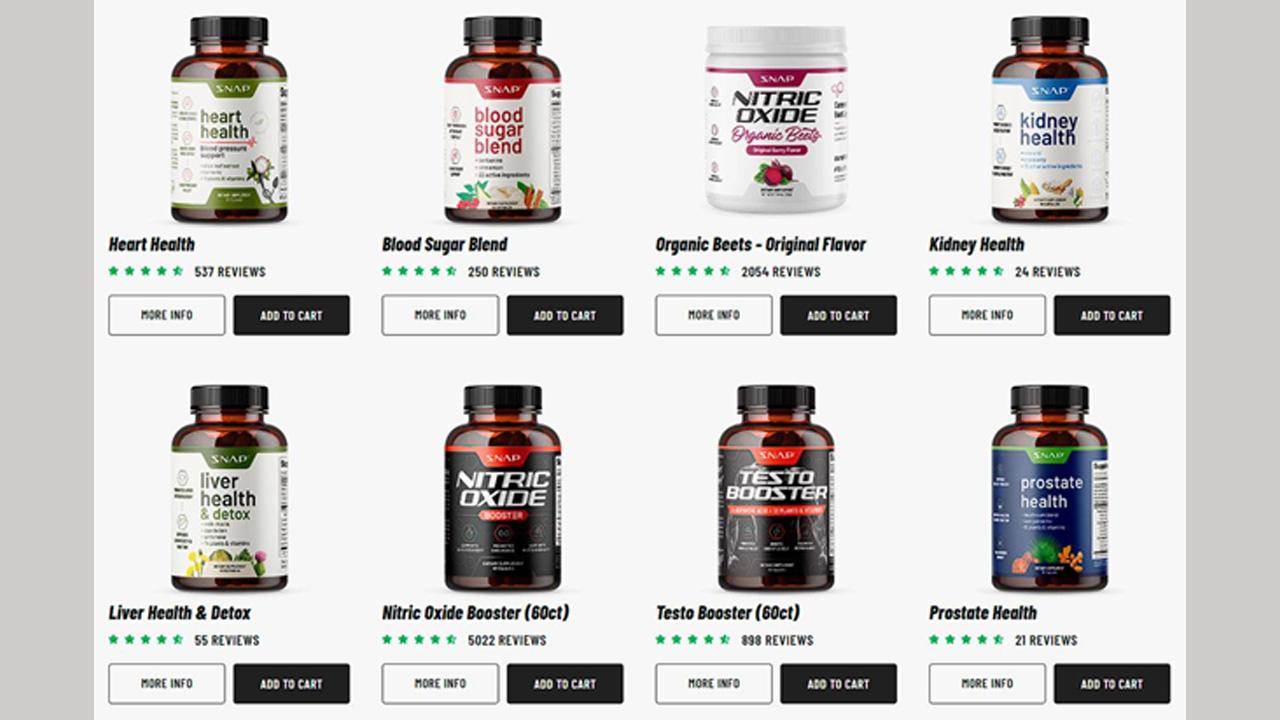
Task: Open more info for Testo Booster
Action: [x=714, y=684]
